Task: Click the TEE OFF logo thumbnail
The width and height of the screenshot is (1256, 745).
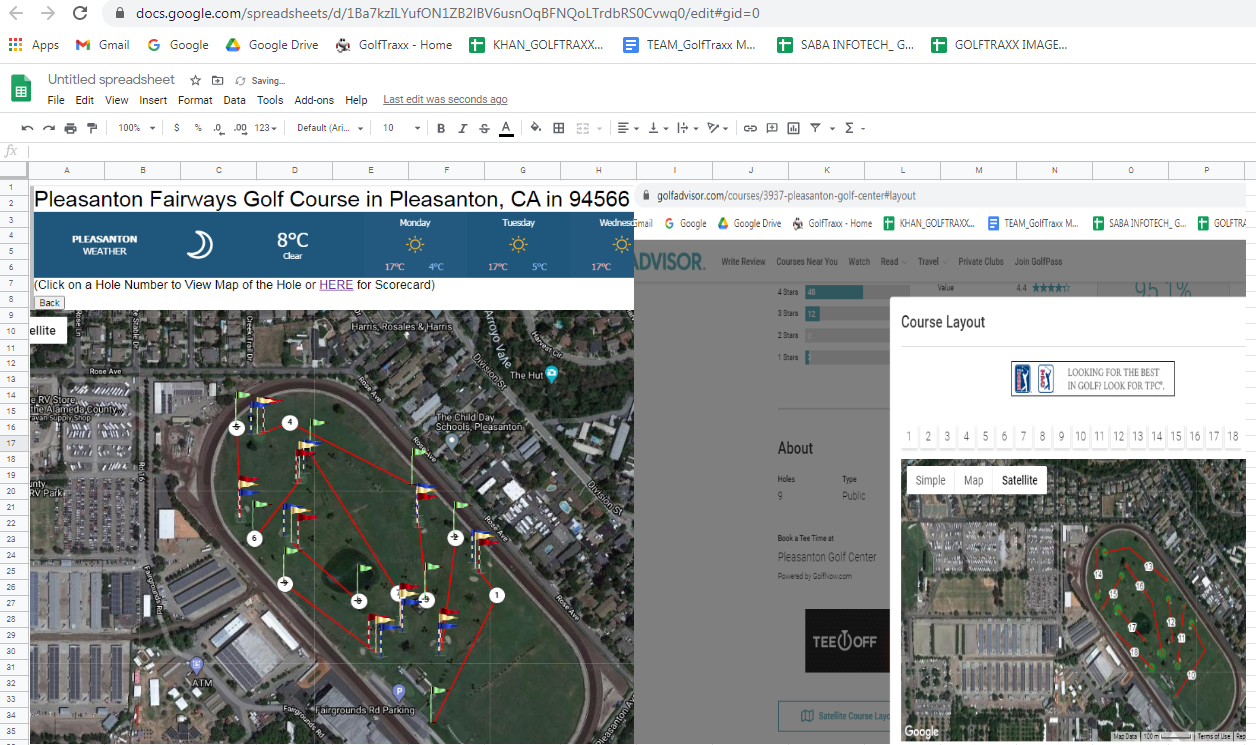Action: pos(848,640)
